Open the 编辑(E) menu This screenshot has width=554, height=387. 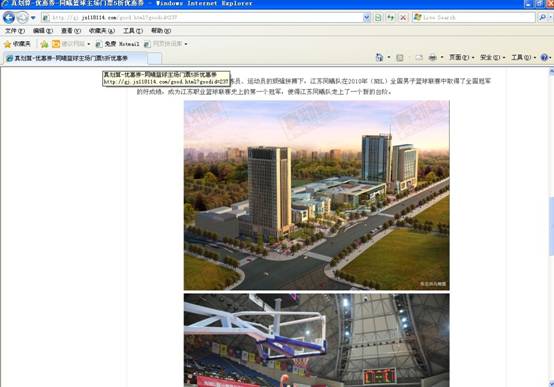[x=43, y=31]
